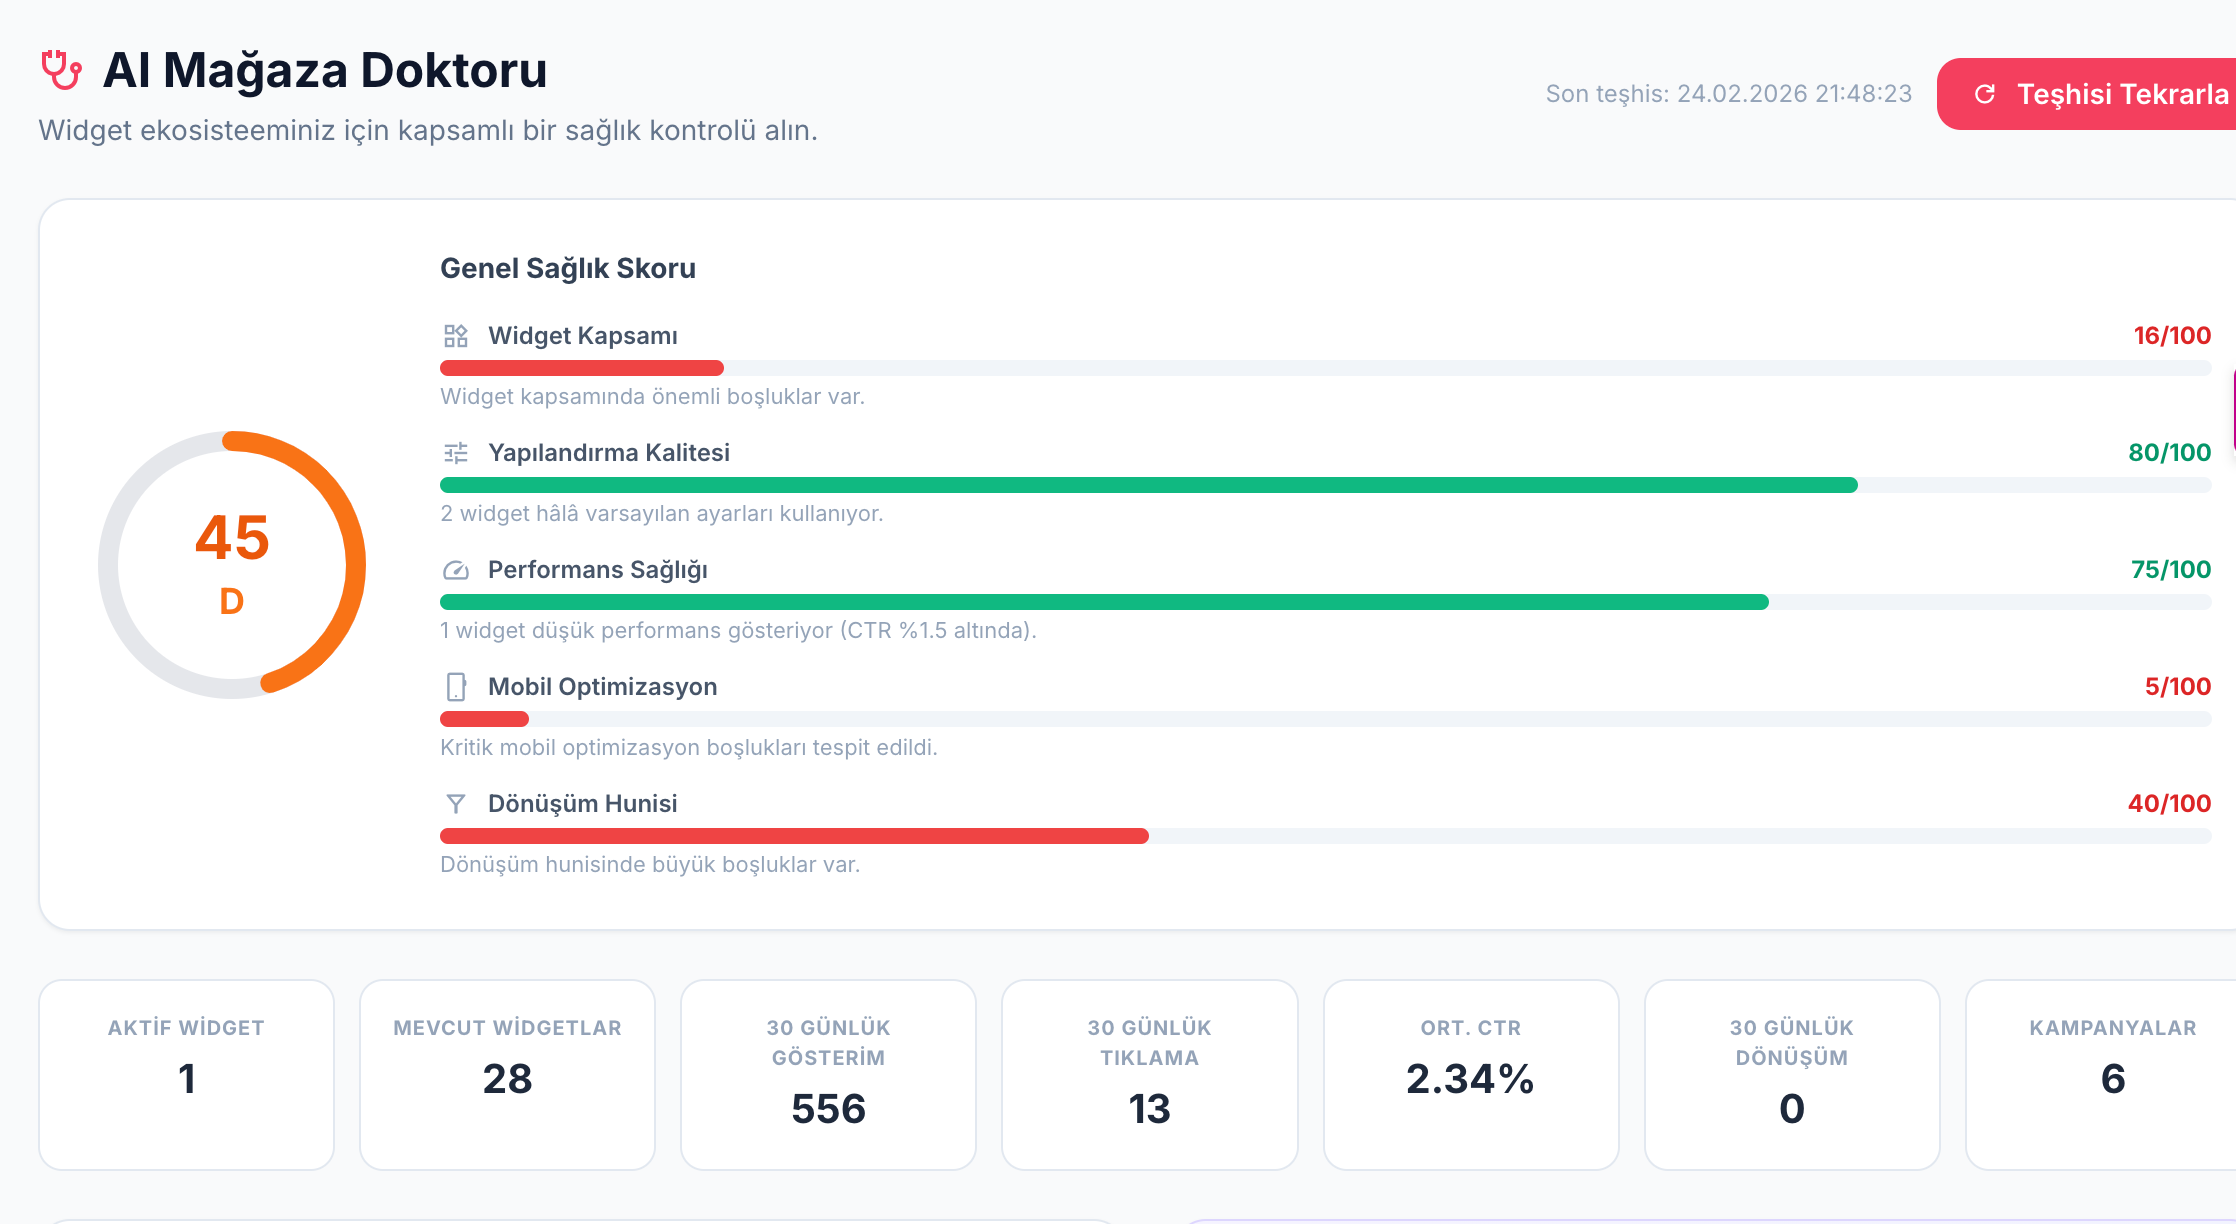Select the 16/100 Widget Kapsamı score
Viewport: 2236px width, 1224px height.
[x=2171, y=336]
